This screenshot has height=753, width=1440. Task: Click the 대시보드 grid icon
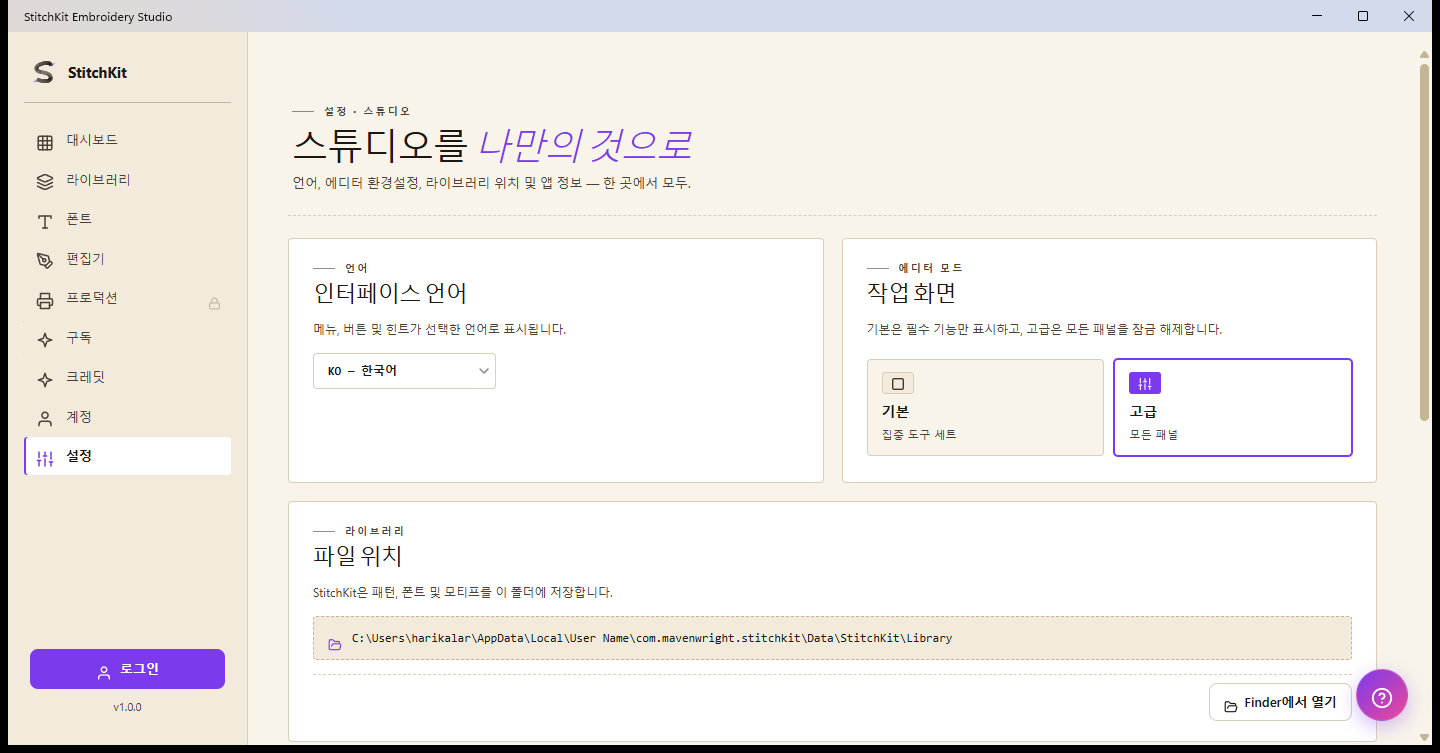point(45,142)
